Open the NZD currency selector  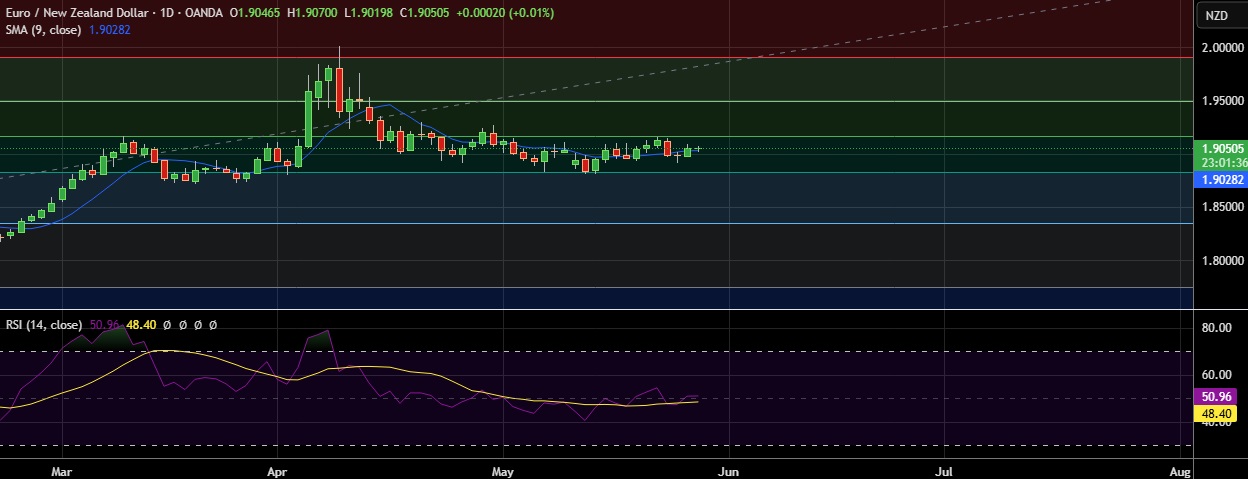point(1216,15)
